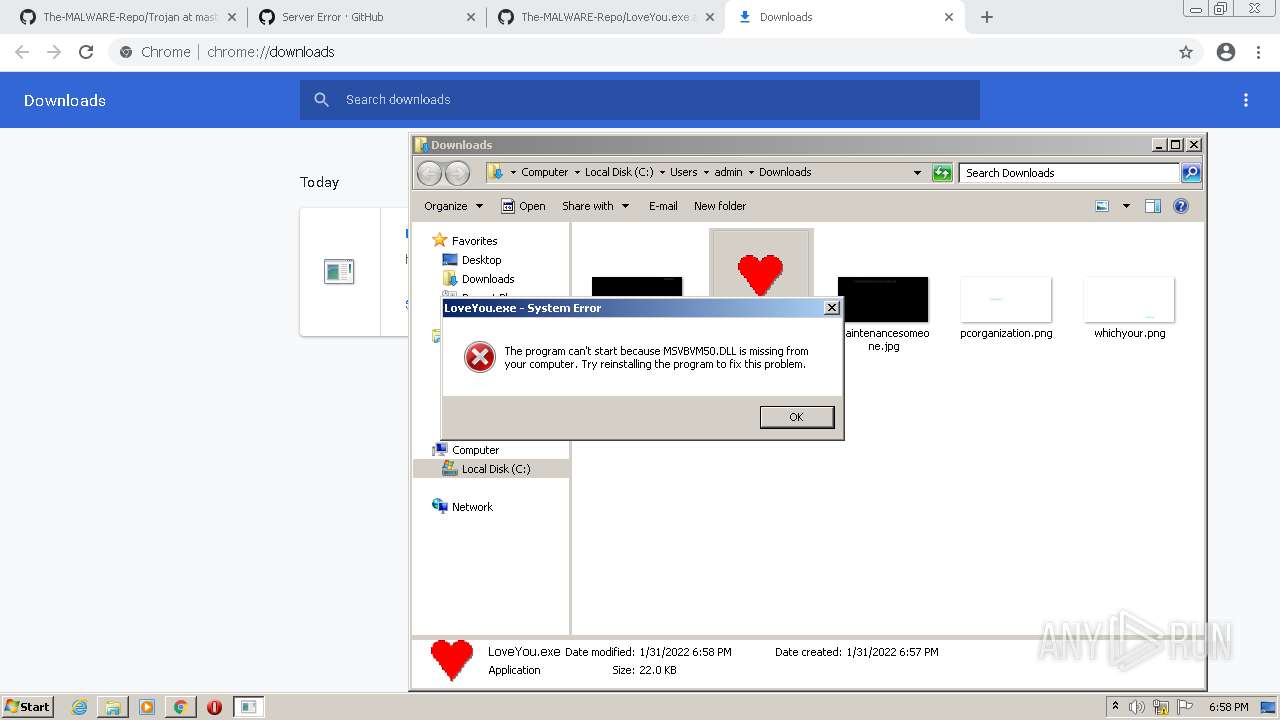Click Users in the address breadcrumb
Image resolution: width=1280 pixels, height=720 pixels.
pos(684,172)
